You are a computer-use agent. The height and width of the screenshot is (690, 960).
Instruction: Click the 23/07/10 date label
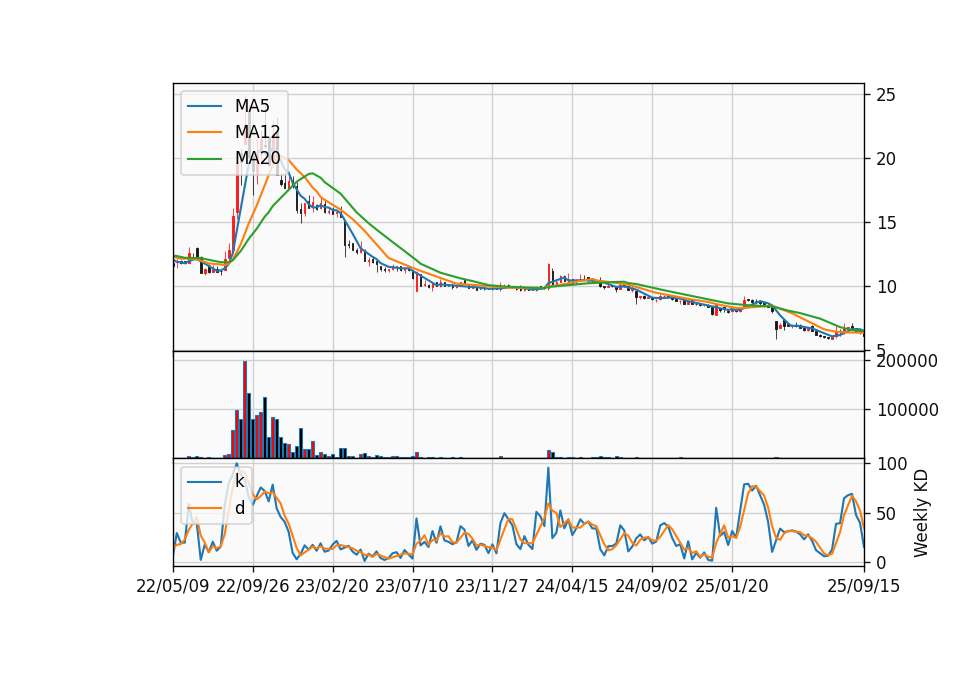[412, 586]
